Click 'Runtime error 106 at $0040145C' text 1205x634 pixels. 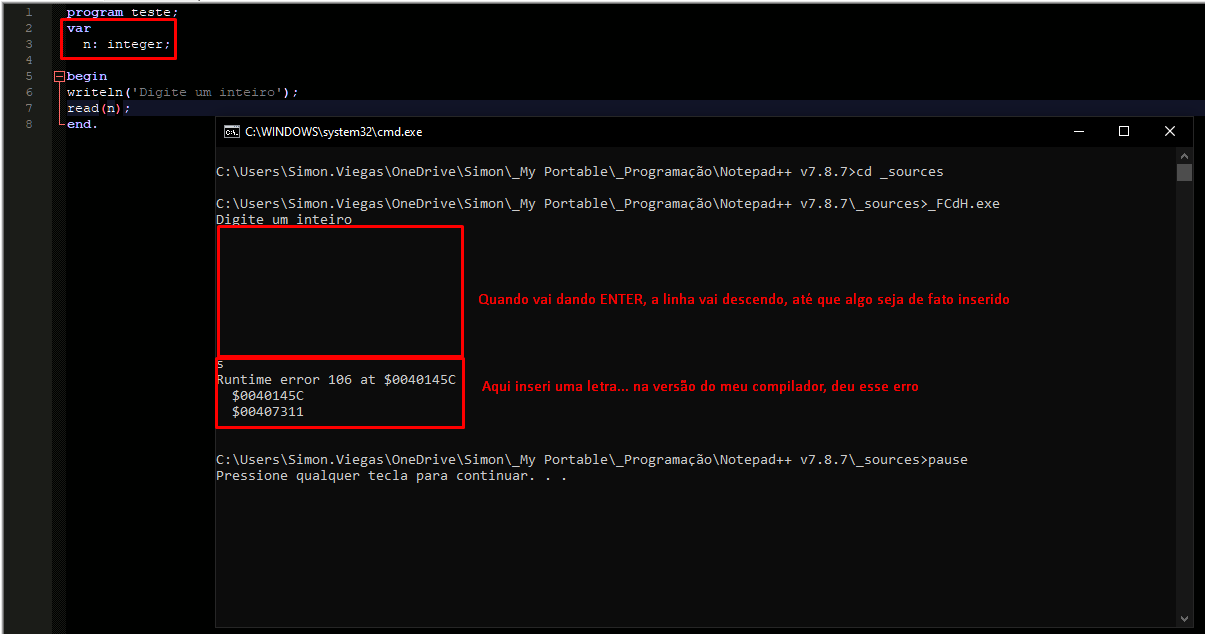coord(336,380)
